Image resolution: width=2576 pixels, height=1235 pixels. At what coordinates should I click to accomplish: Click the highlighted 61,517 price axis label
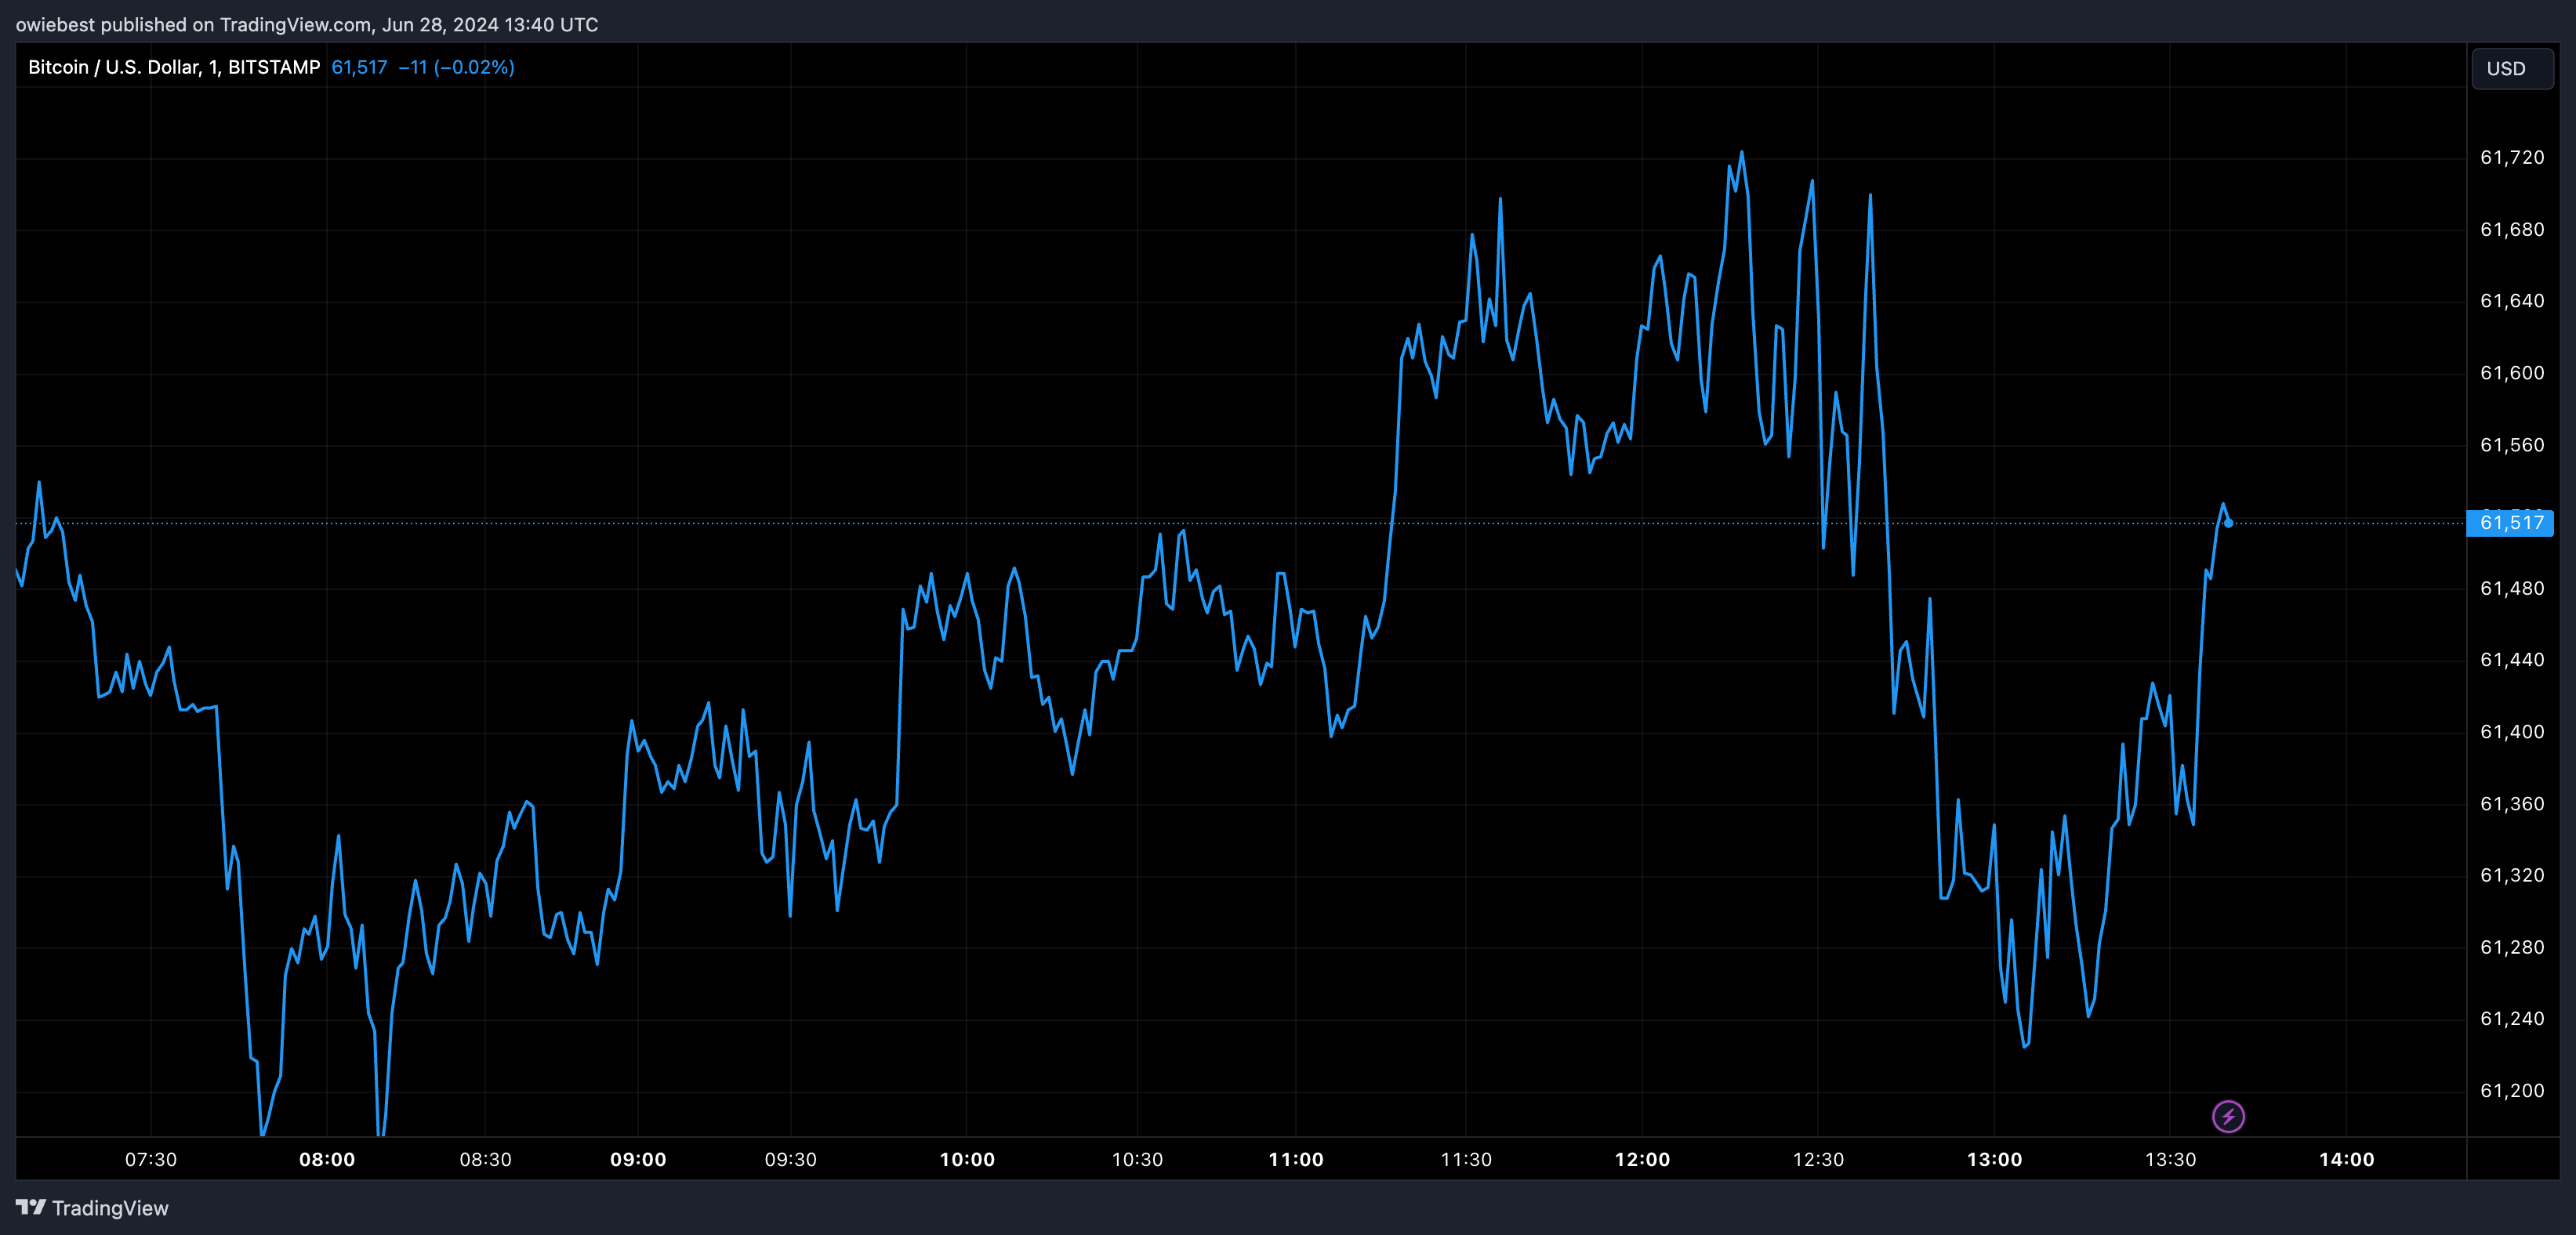[2510, 522]
